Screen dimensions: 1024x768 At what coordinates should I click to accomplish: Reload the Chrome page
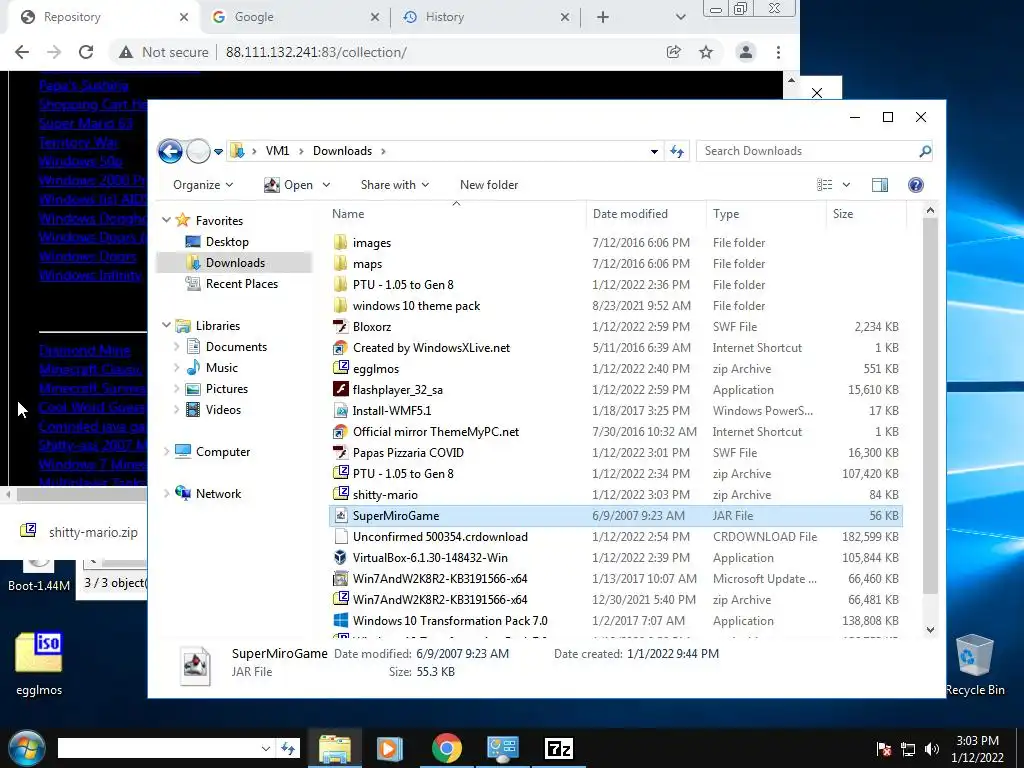86,52
